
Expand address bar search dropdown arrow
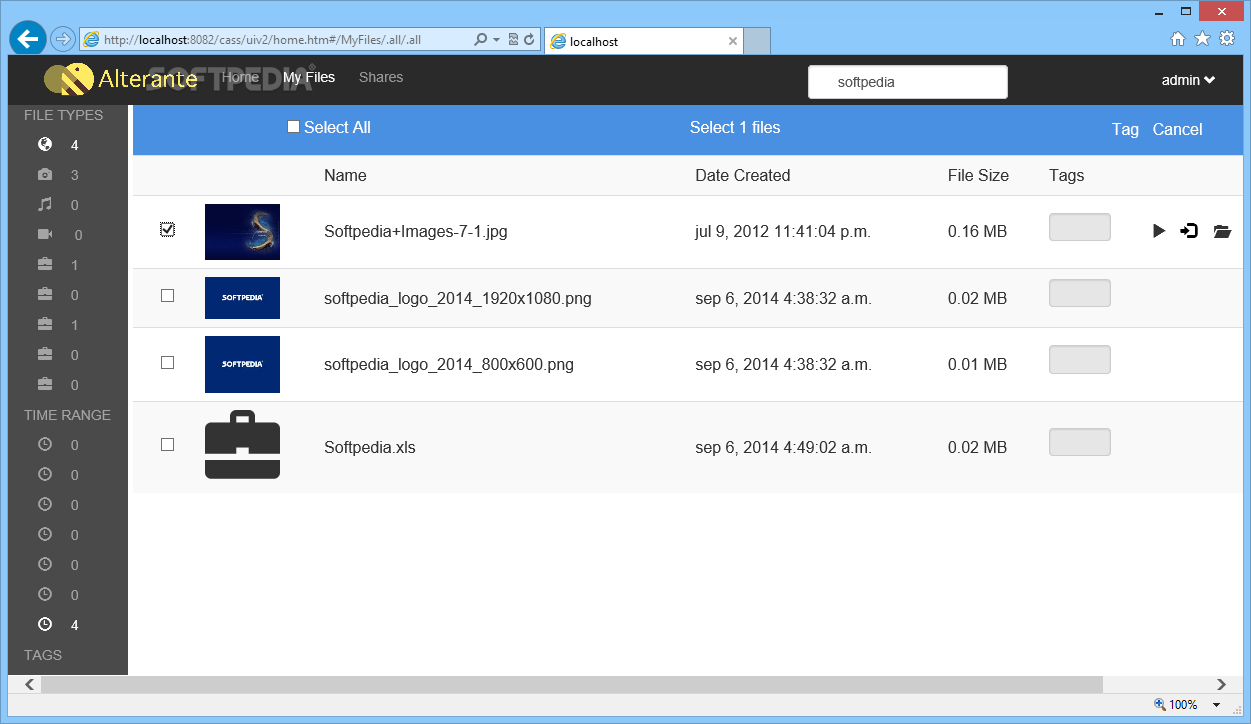(496, 40)
